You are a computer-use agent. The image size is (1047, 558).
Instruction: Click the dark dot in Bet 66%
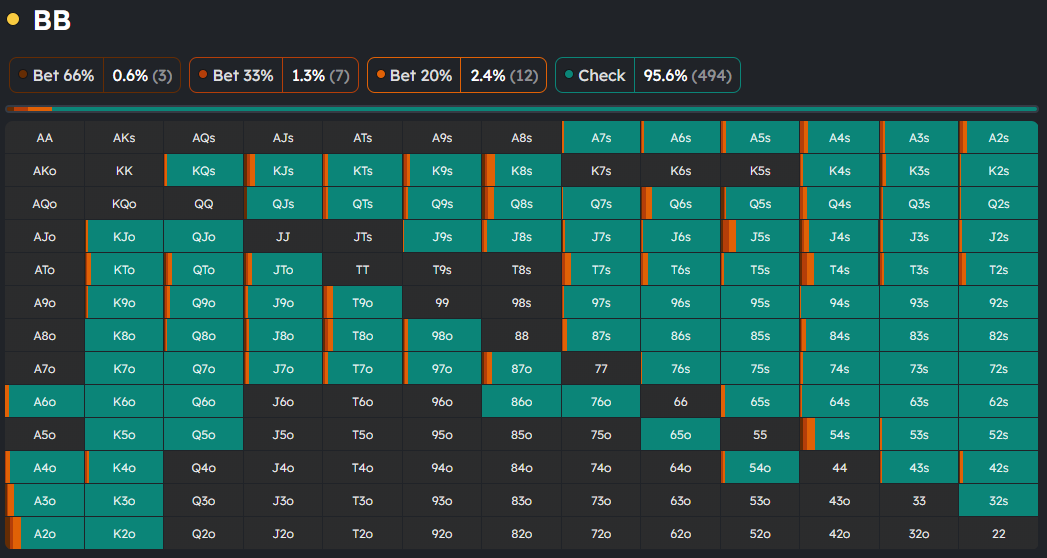click(x=23, y=75)
